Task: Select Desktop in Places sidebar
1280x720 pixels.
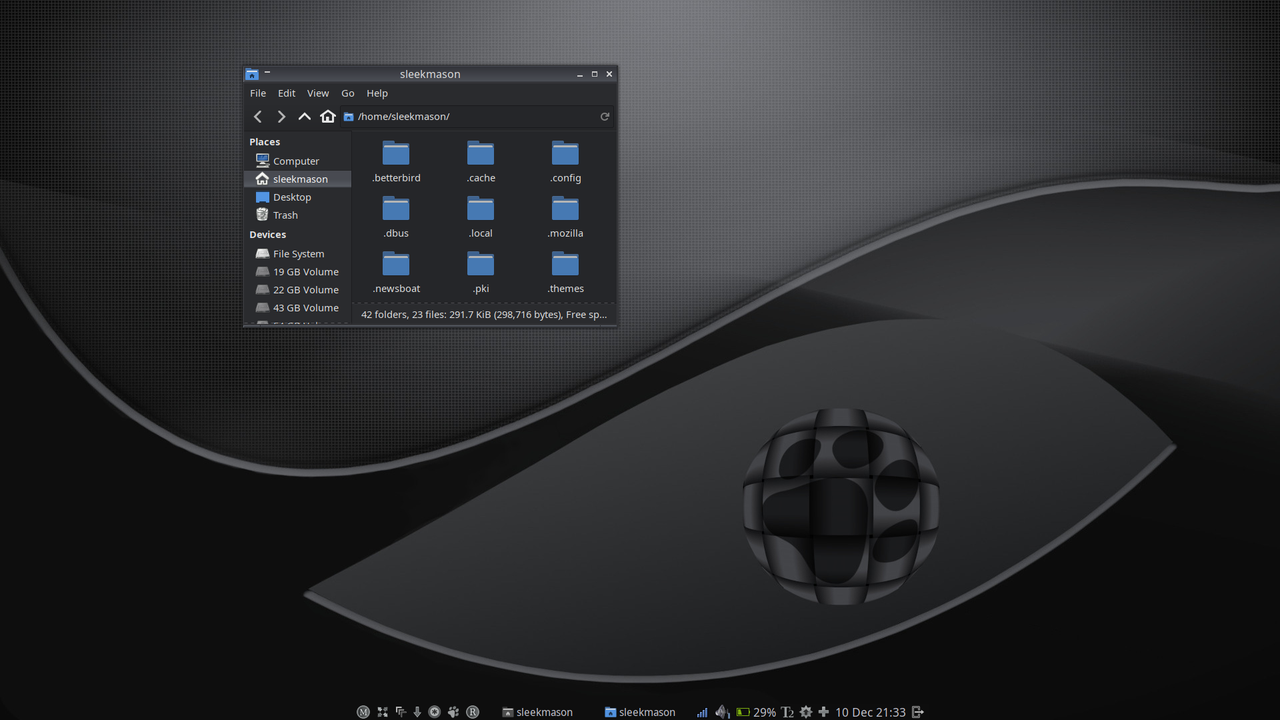Action: [297, 197]
